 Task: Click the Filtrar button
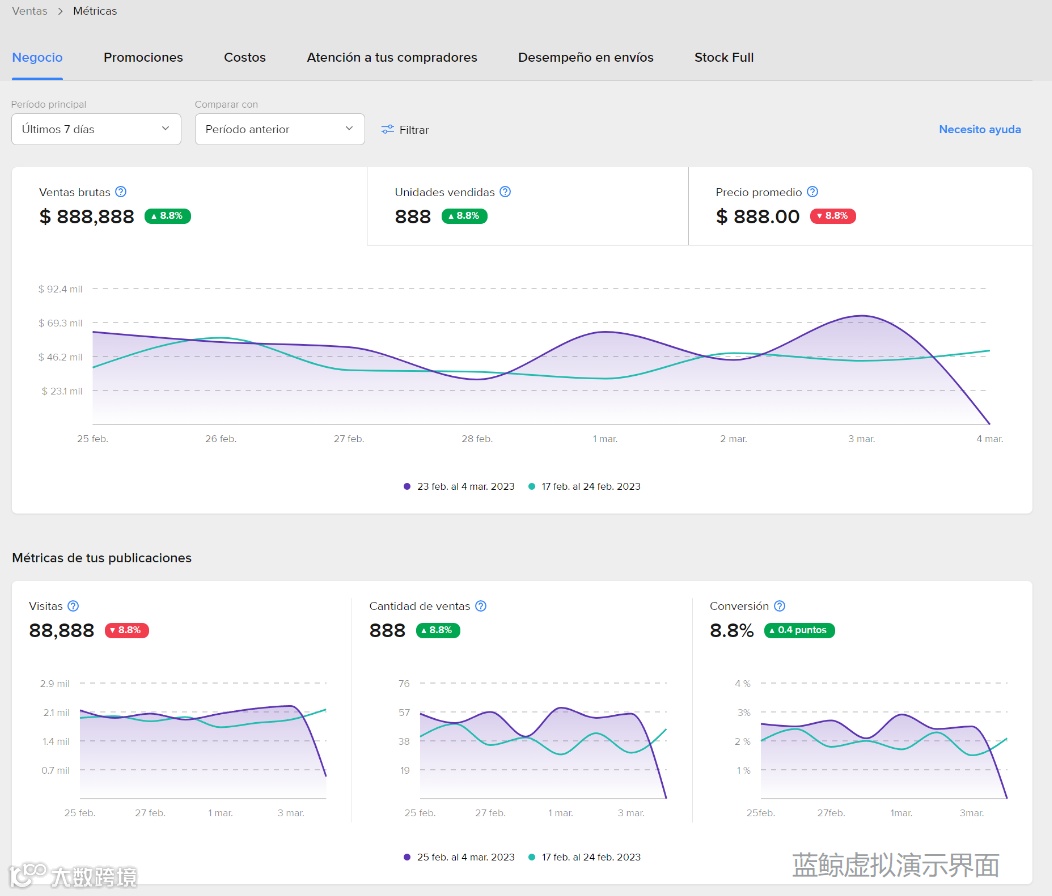(x=405, y=130)
